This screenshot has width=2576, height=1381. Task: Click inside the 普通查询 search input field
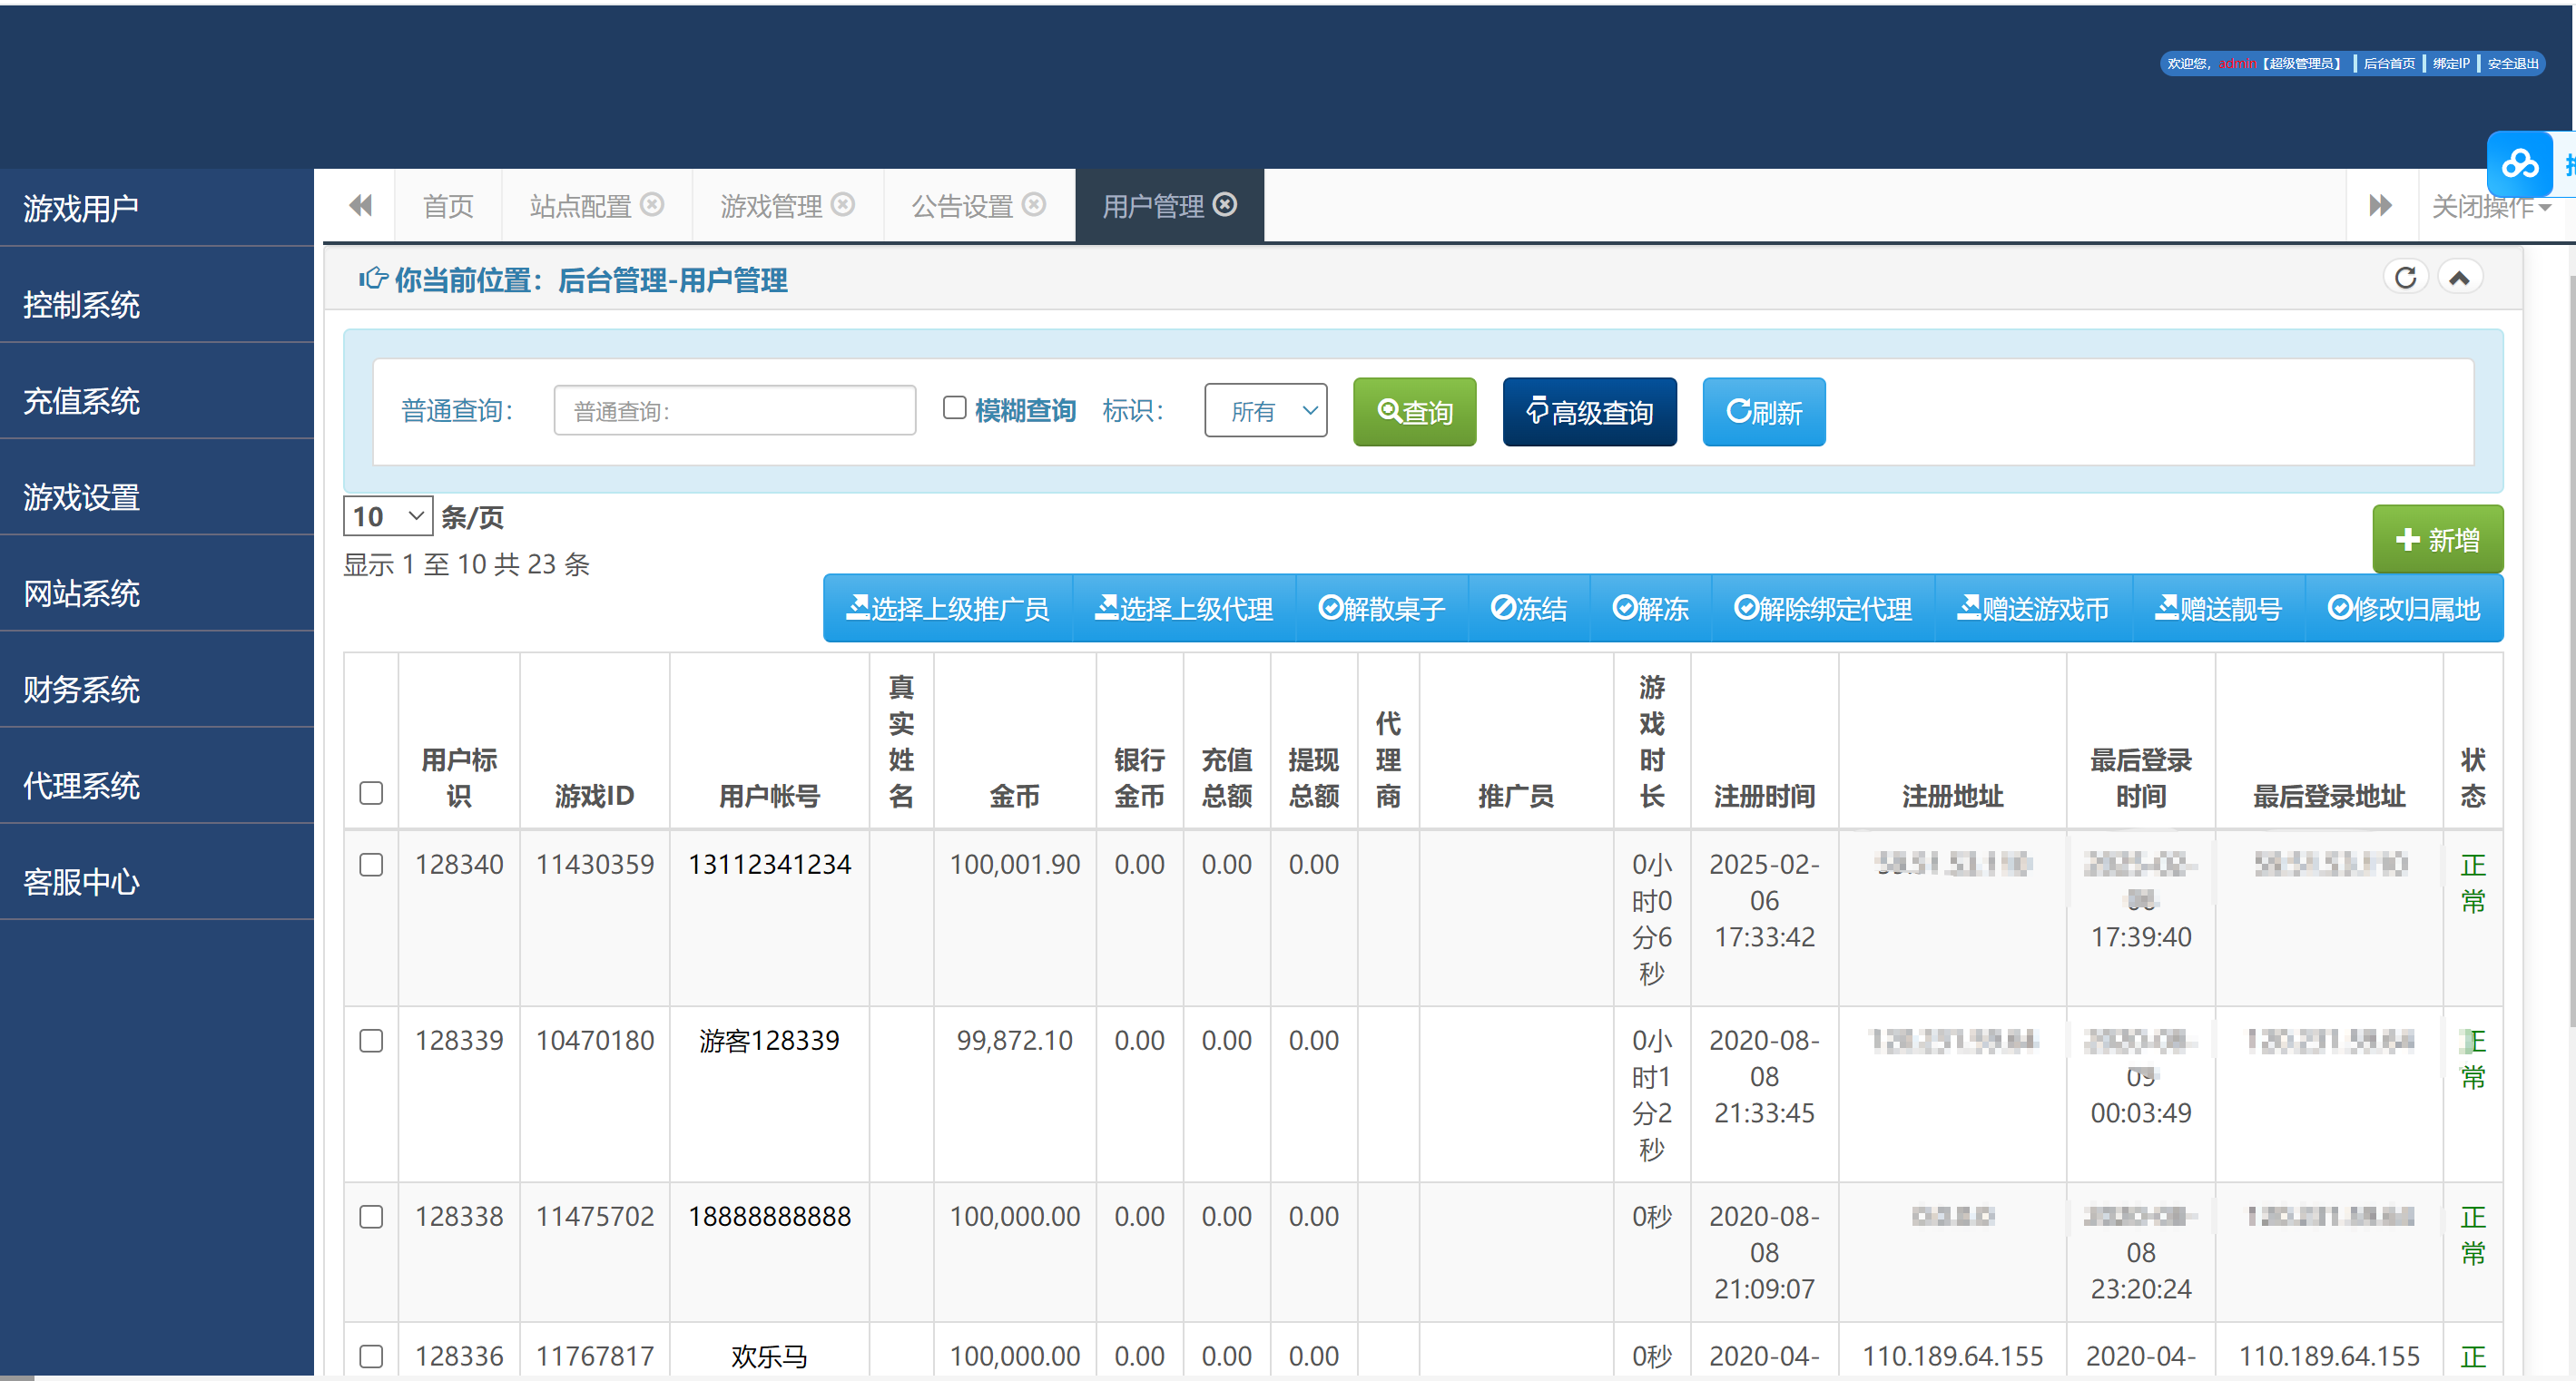(735, 410)
